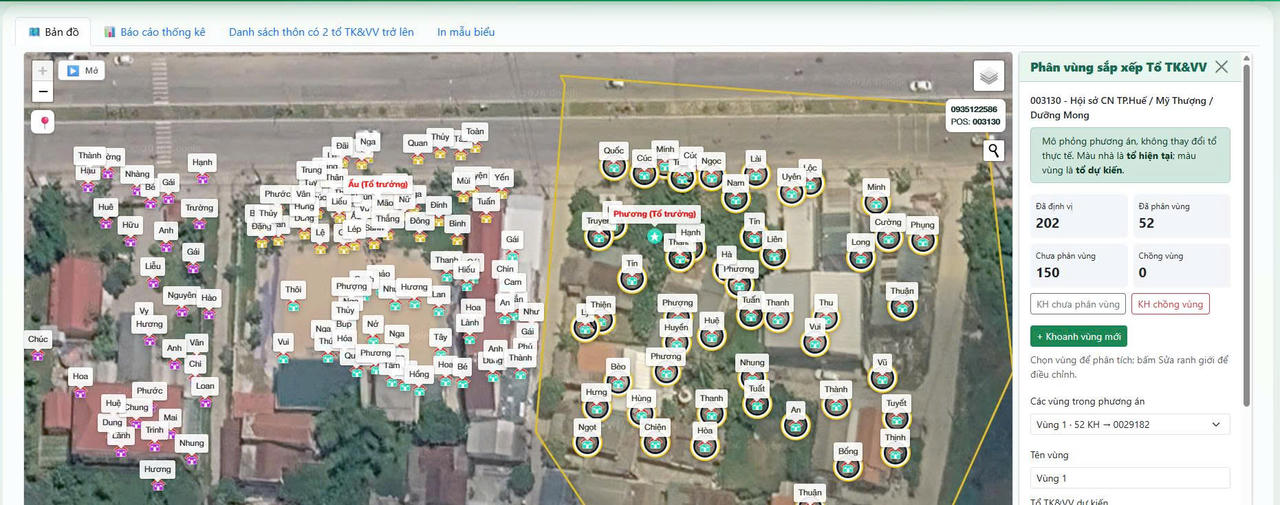Open Danh sách thôn có 2 tổ tab

tap(321, 32)
